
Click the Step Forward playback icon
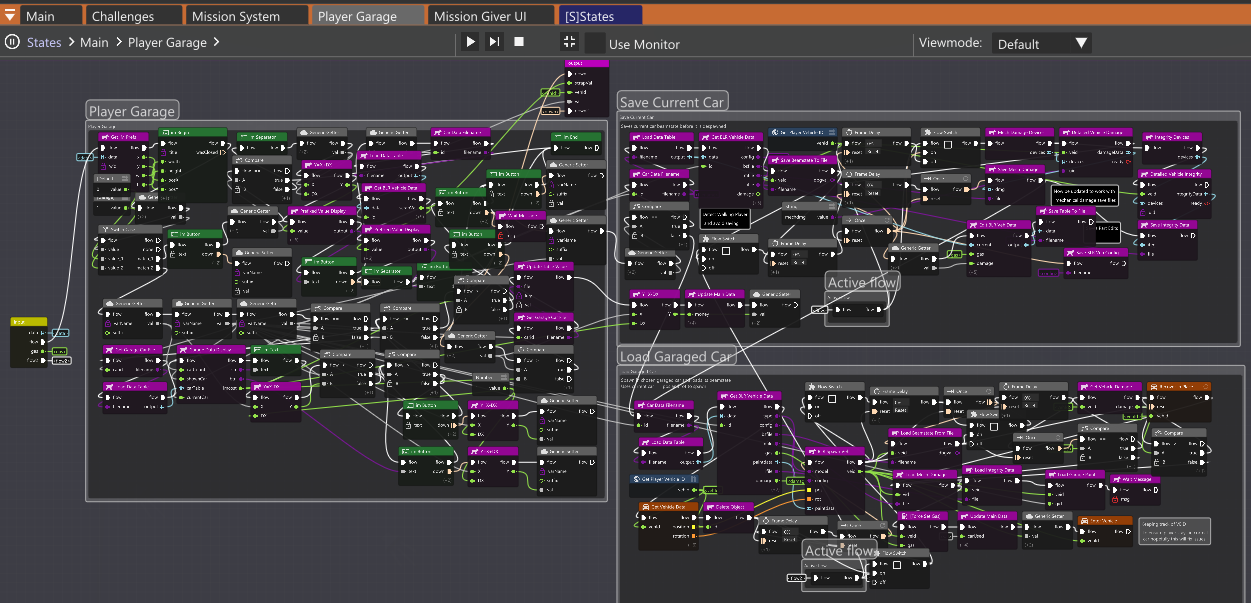[x=493, y=42]
